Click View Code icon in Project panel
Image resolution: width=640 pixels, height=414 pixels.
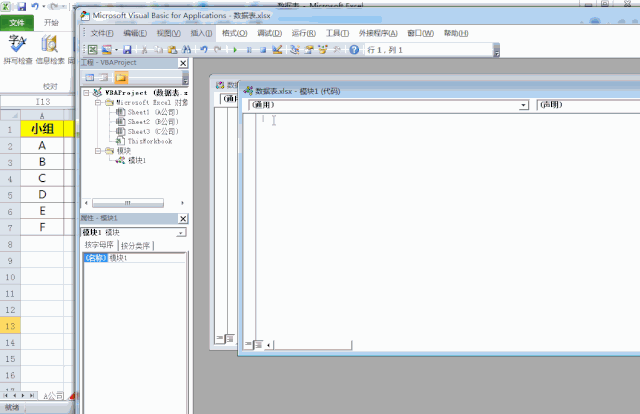90,77
